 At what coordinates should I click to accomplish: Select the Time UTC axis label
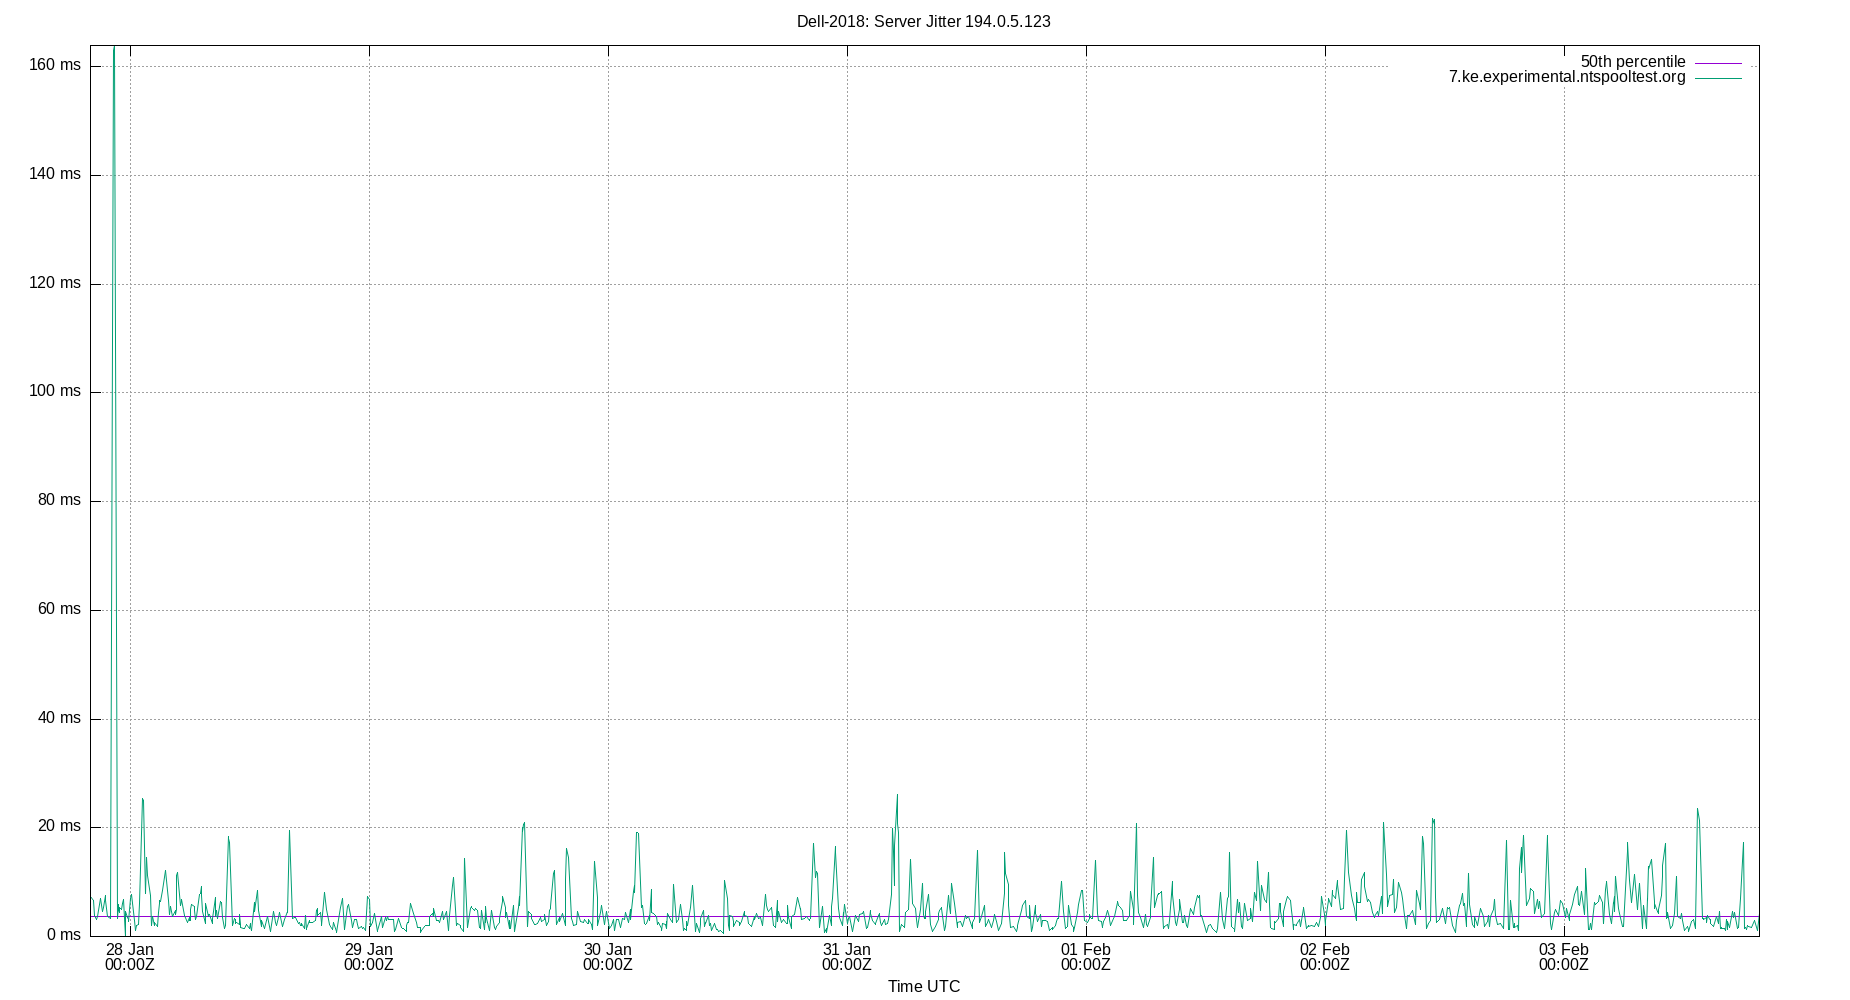[x=922, y=986]
